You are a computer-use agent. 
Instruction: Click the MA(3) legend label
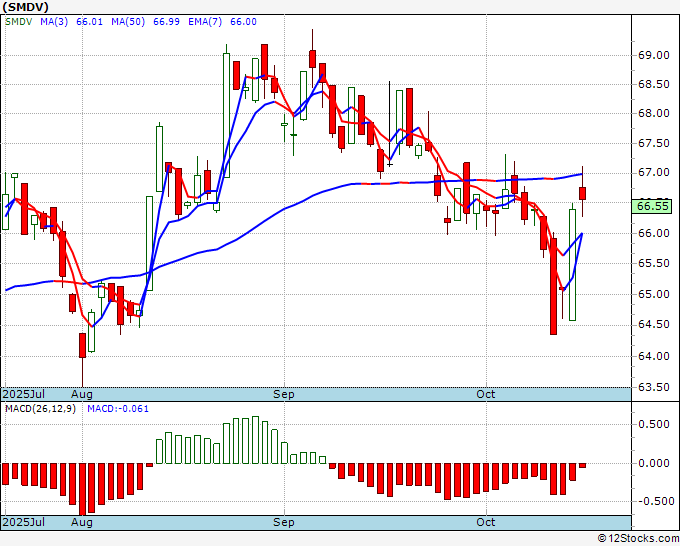pyautogui.click(x=54, y=22)
